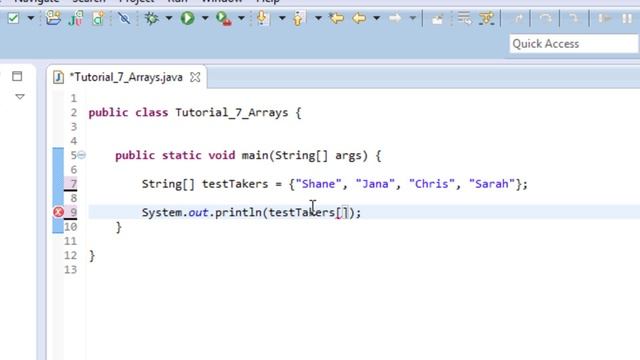640x360 pixels.
Task: Click the Step Over debug icon
Action: (546, 18)
